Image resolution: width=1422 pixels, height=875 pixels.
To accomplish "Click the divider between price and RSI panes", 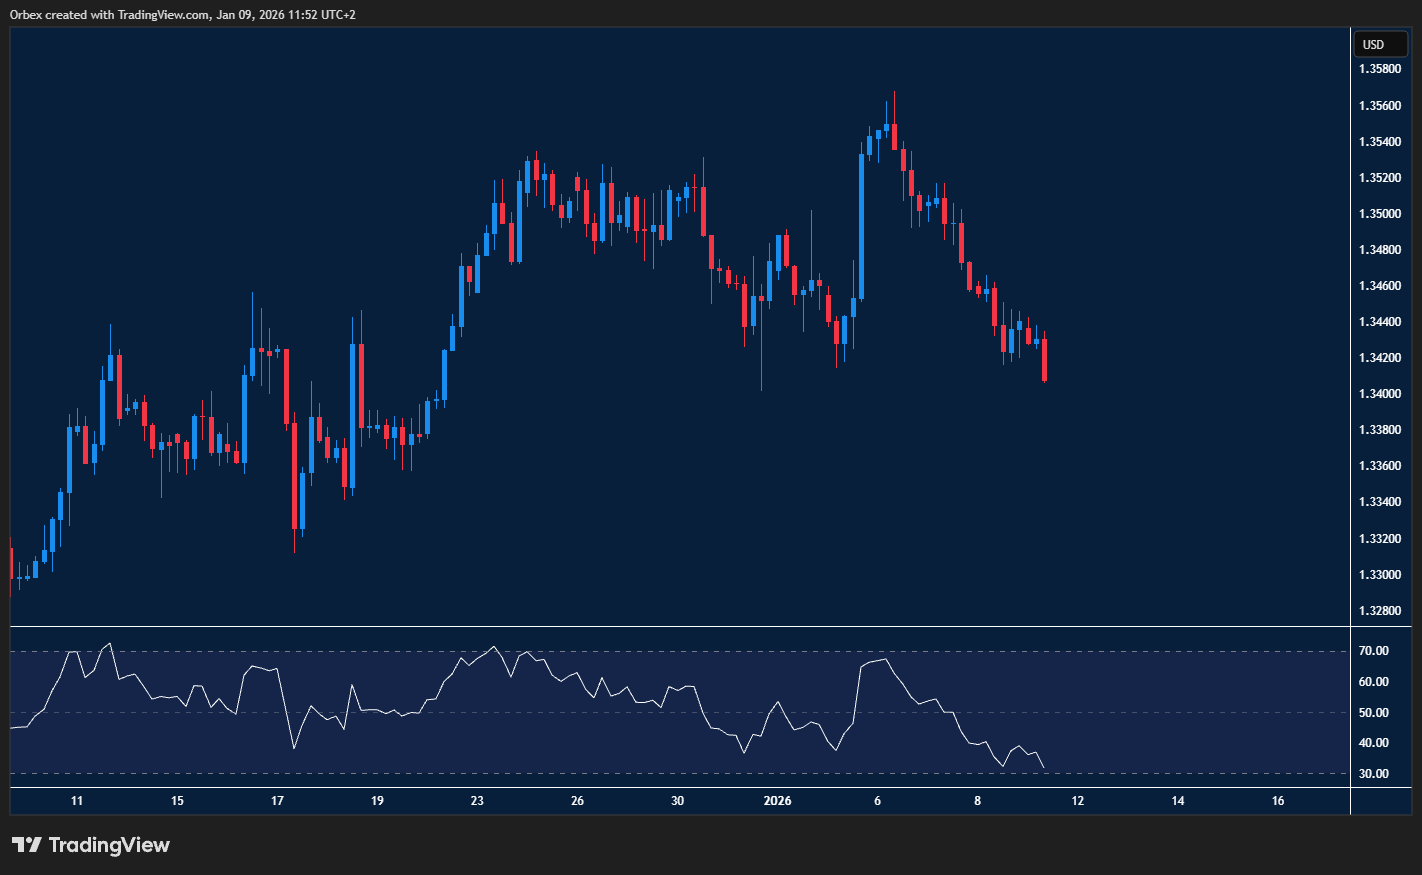I will (x=680, y=627).
